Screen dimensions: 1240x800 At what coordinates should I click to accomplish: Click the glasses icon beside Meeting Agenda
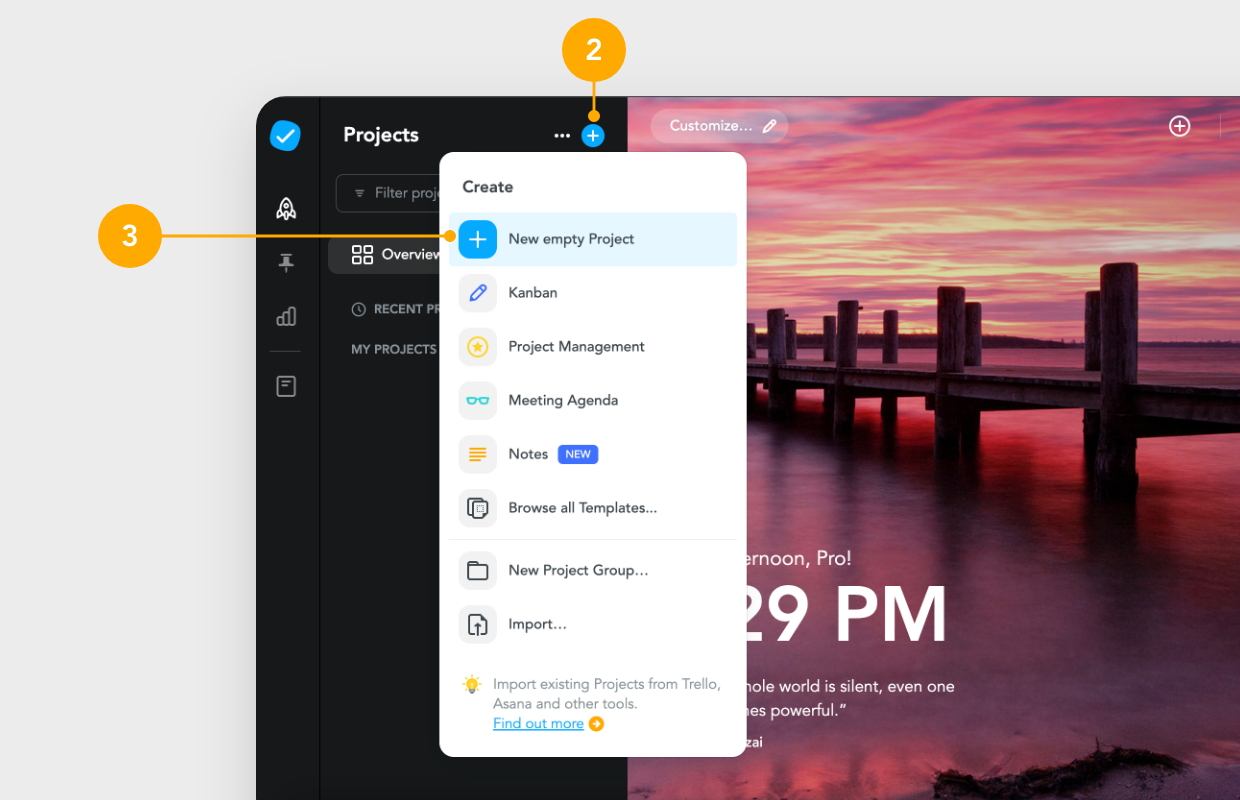477,400
